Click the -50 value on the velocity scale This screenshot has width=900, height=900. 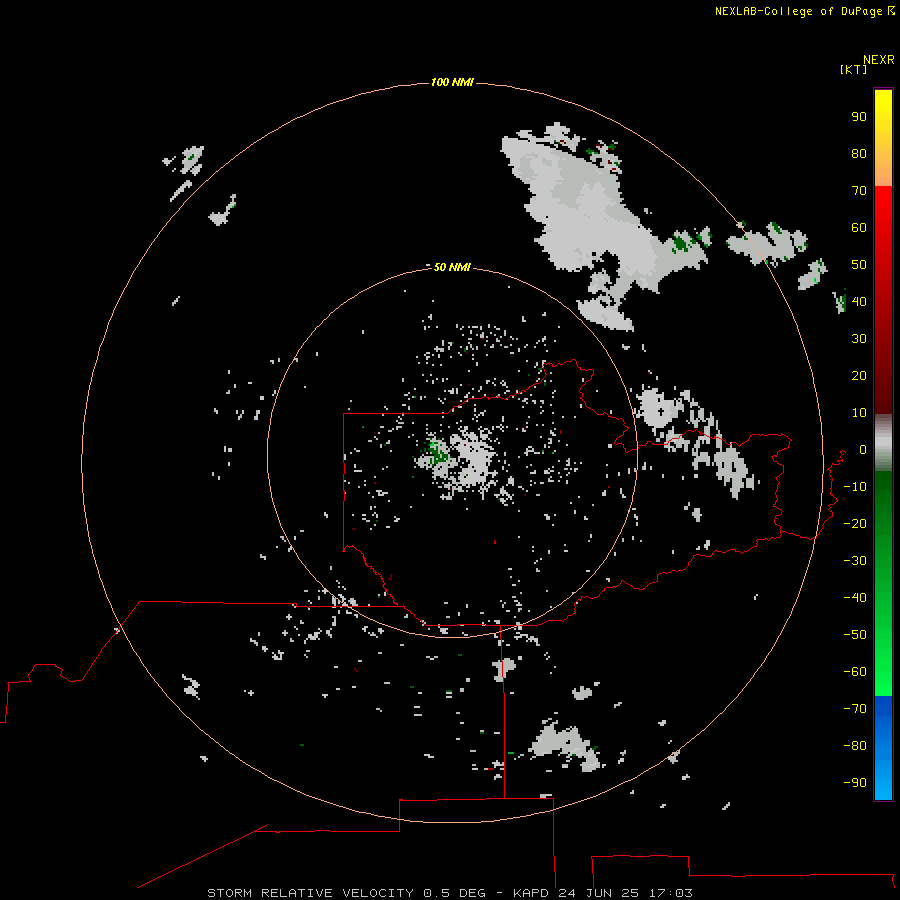[x=855, y=635]
